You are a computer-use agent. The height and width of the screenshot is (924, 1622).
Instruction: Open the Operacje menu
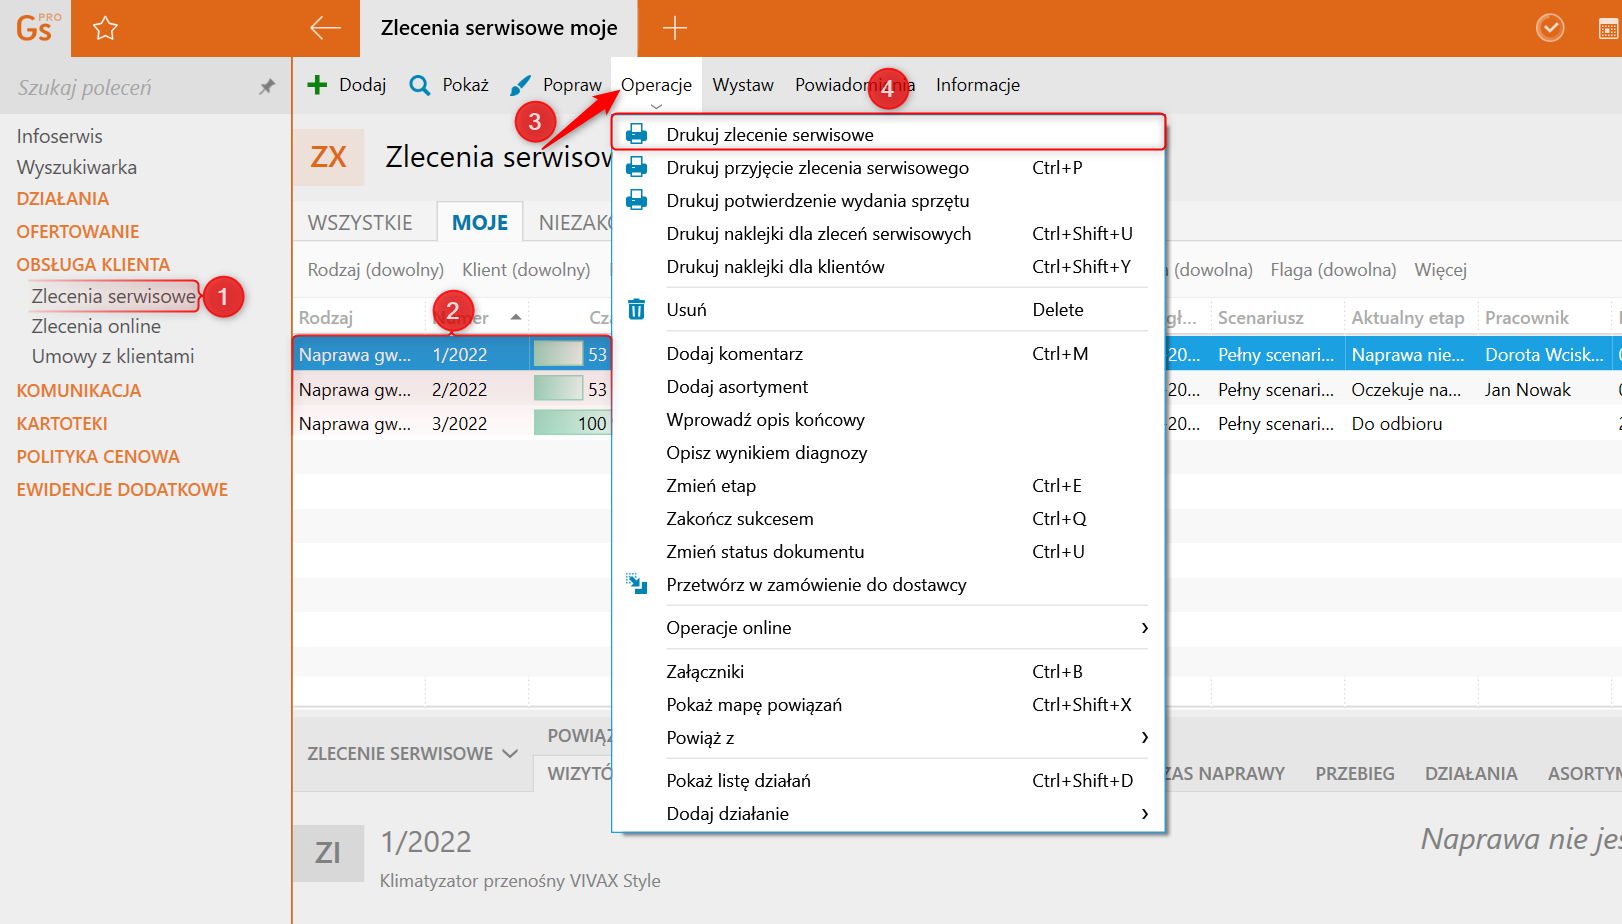coord(656,85)
